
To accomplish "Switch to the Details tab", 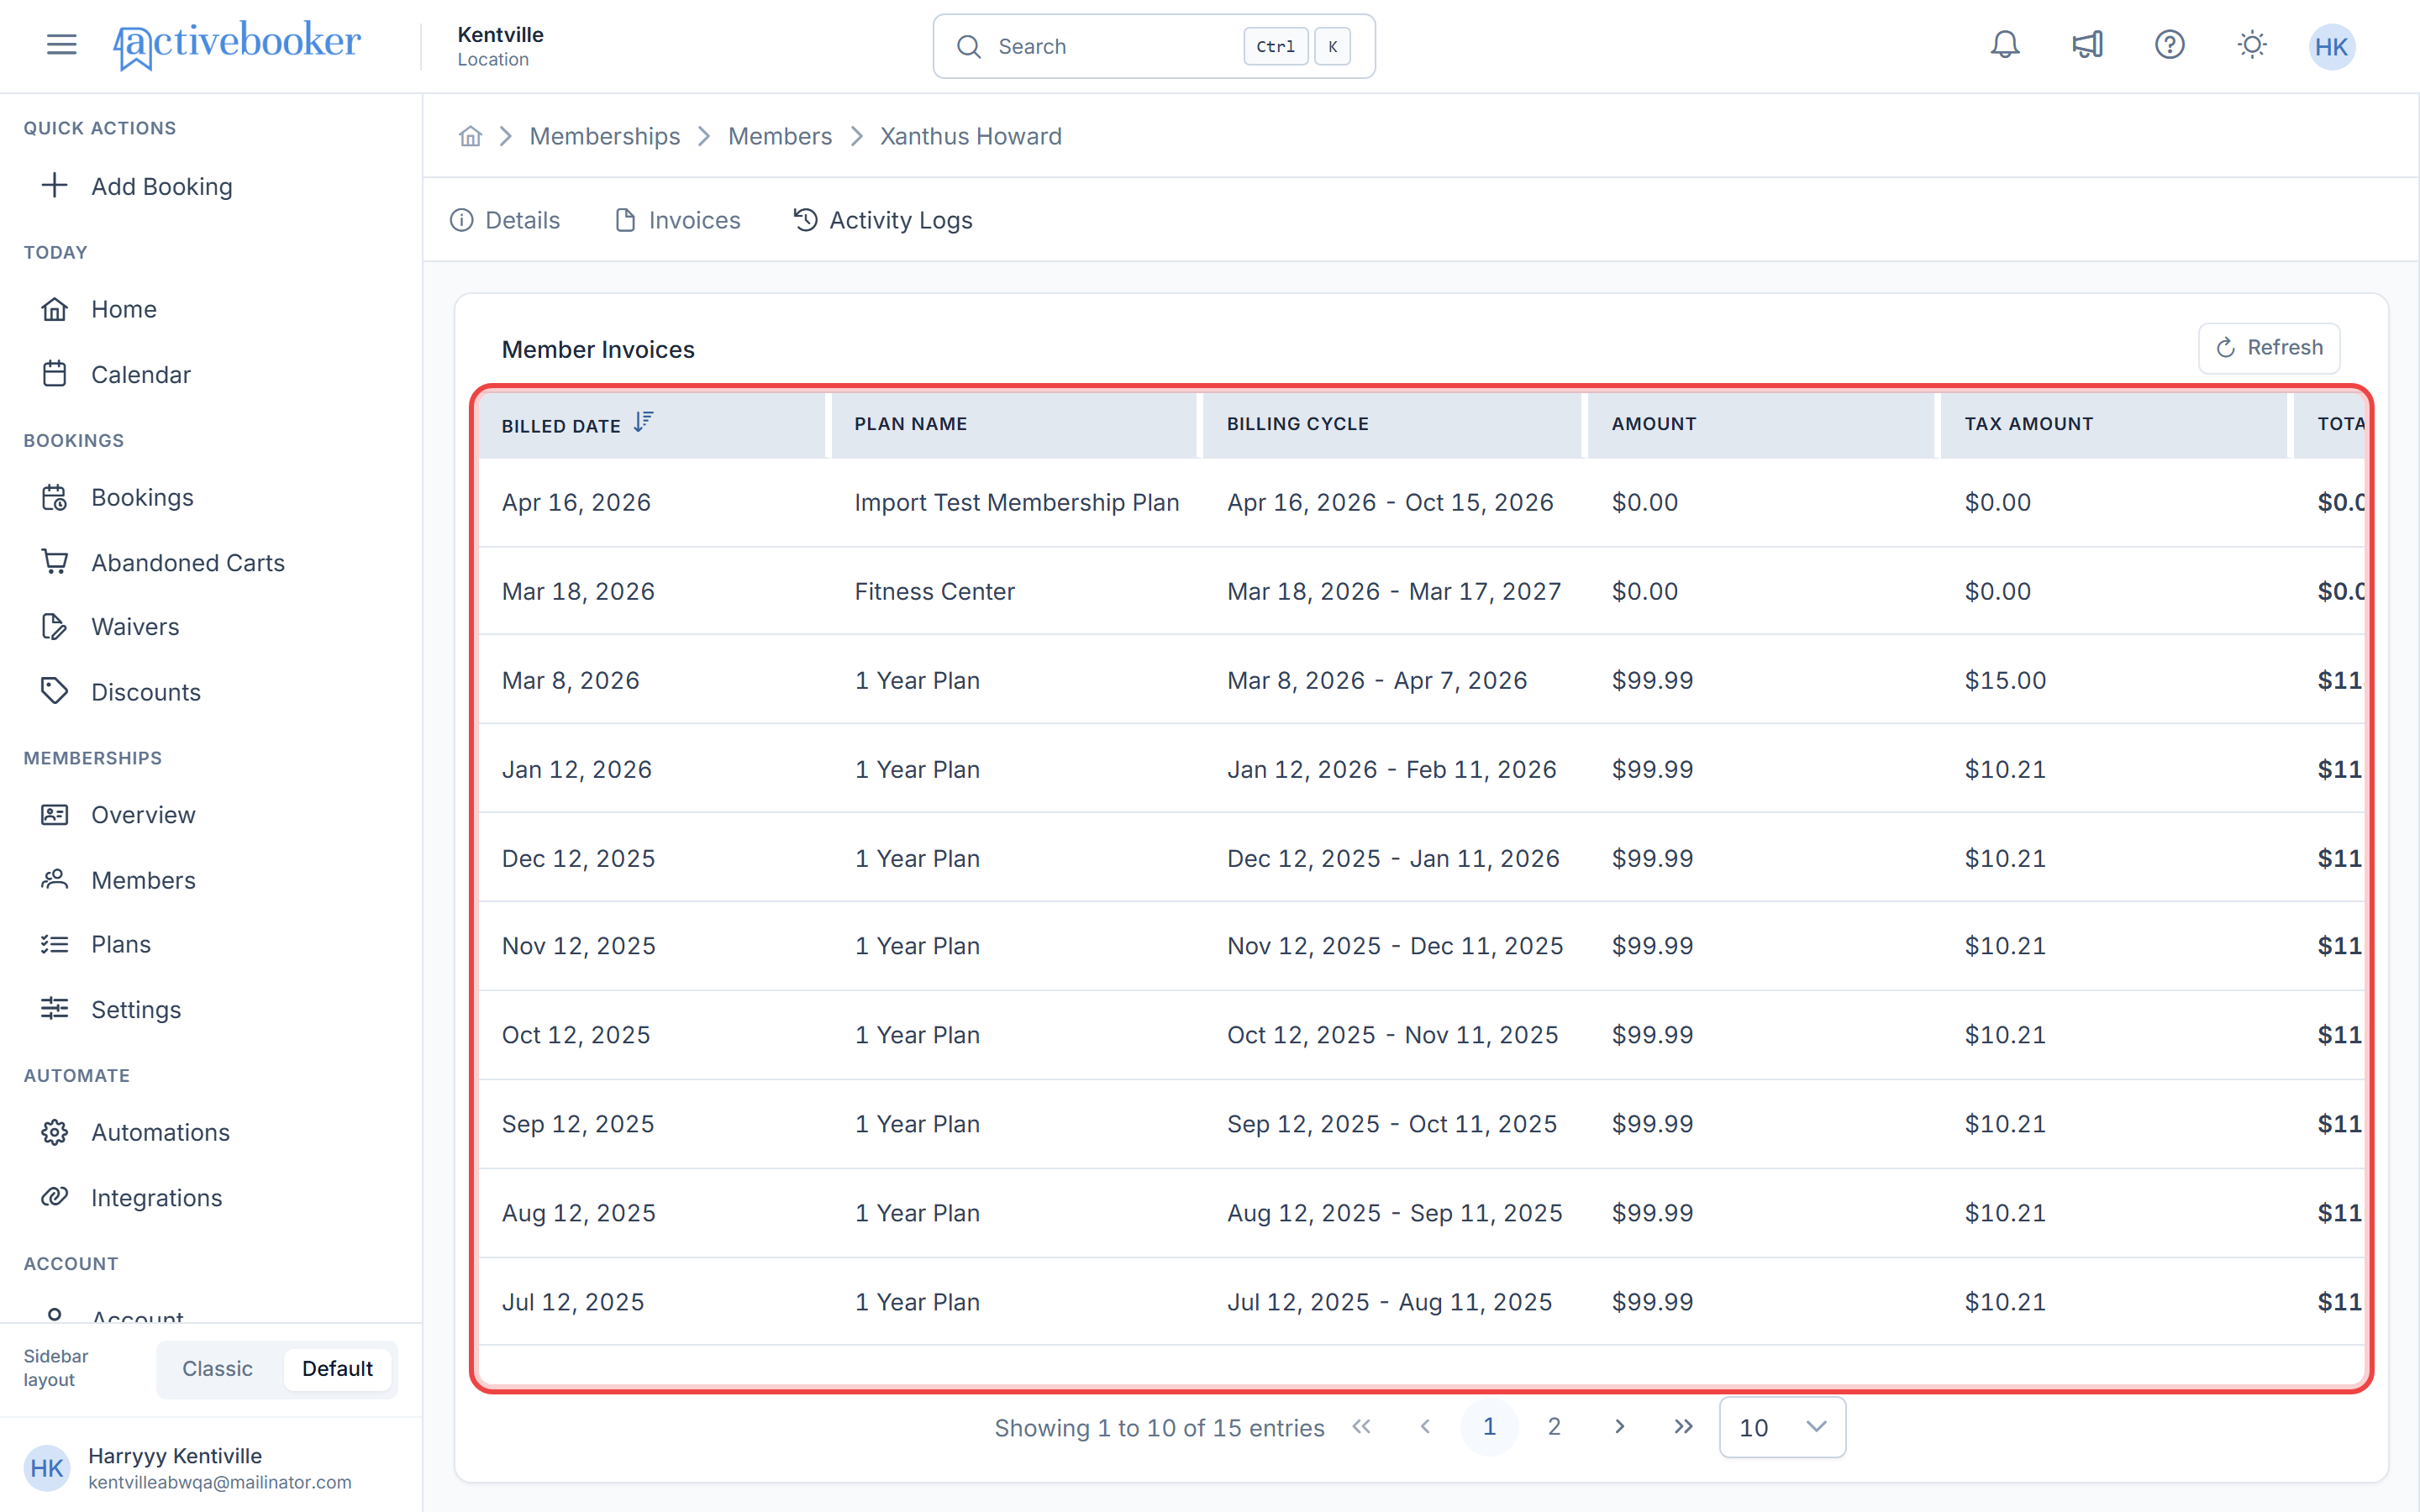I will [x=505, y=220].
